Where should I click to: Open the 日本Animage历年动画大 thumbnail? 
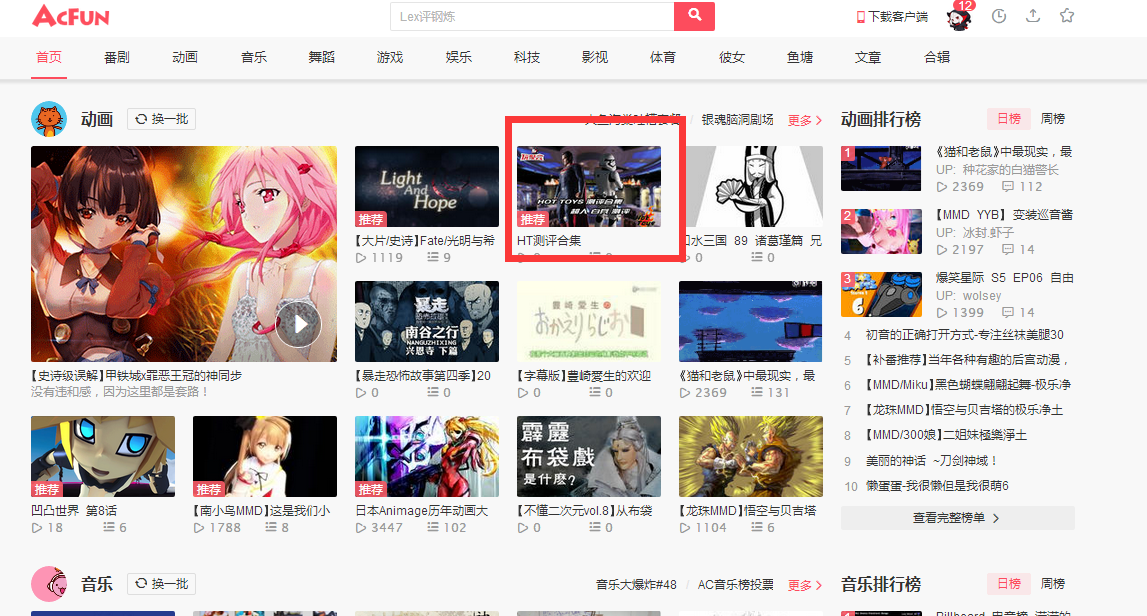pos(426,457)
